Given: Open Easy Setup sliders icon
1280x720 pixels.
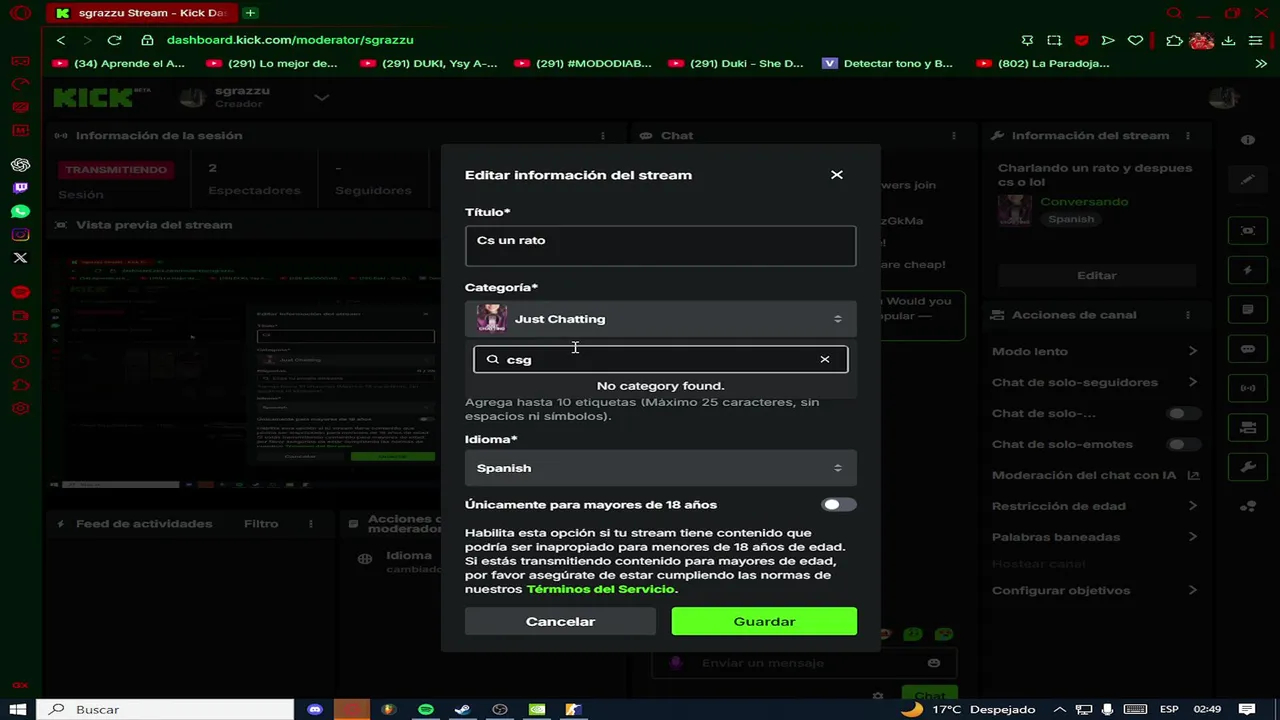Looking at the screenshot, I should [x=1255, y=40].
